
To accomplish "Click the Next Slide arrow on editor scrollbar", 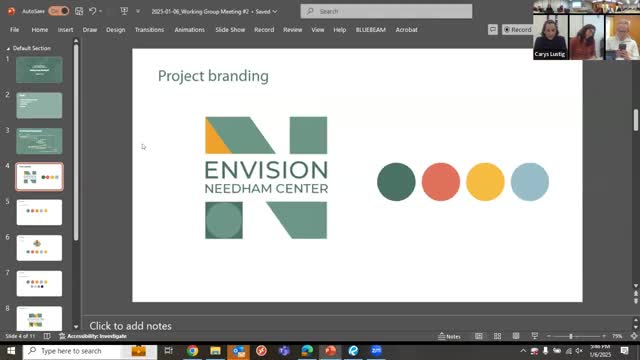I will pos(636,301).
